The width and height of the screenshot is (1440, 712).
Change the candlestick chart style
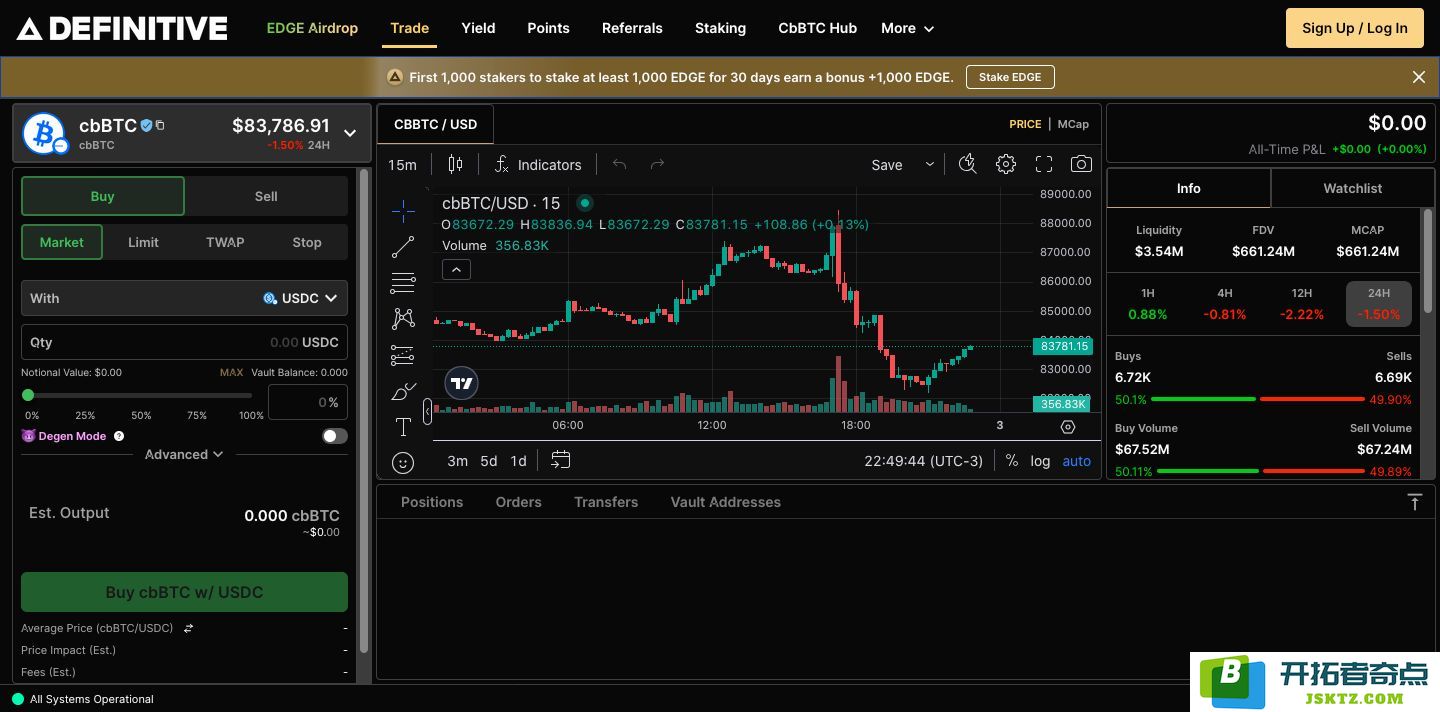coord(456,164)
